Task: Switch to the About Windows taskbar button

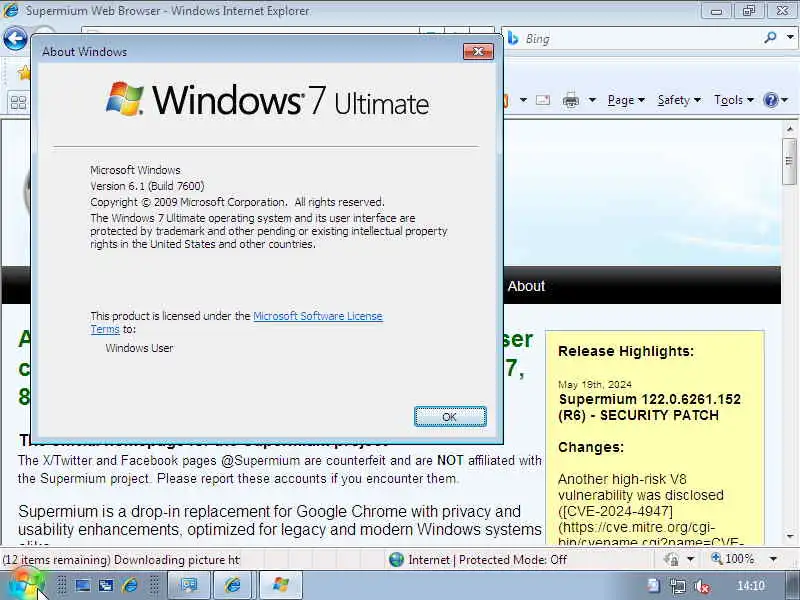Action: tap(281, 585)
